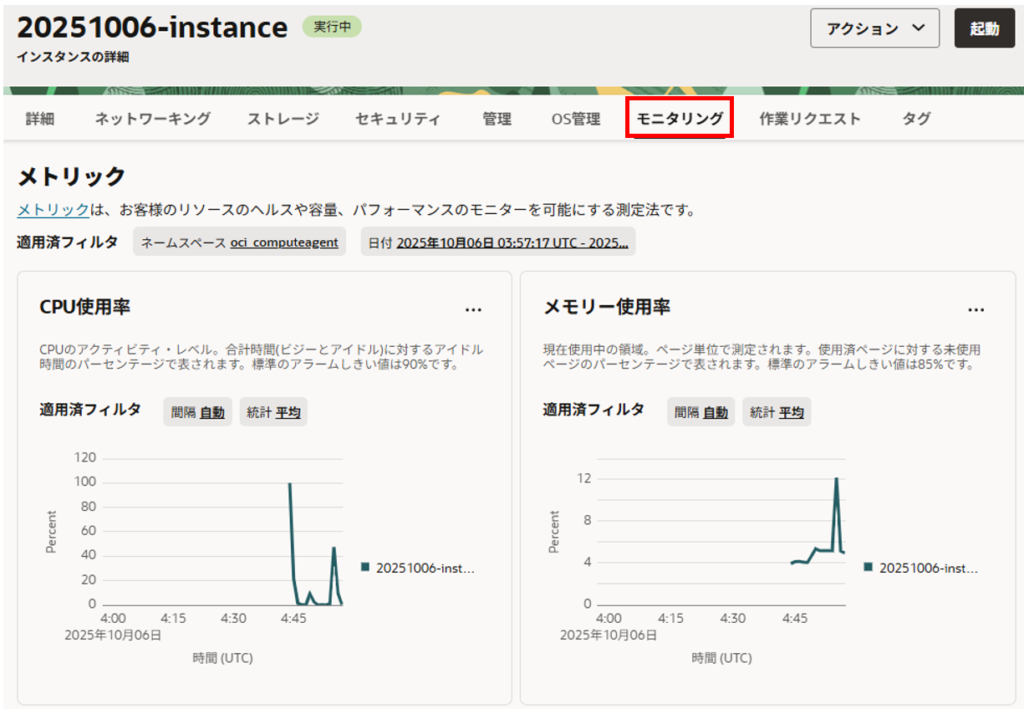Follow the メトリック hyperlink in description
The image size is (1024, 709).
pyautogui.click(x=52, y=210)
